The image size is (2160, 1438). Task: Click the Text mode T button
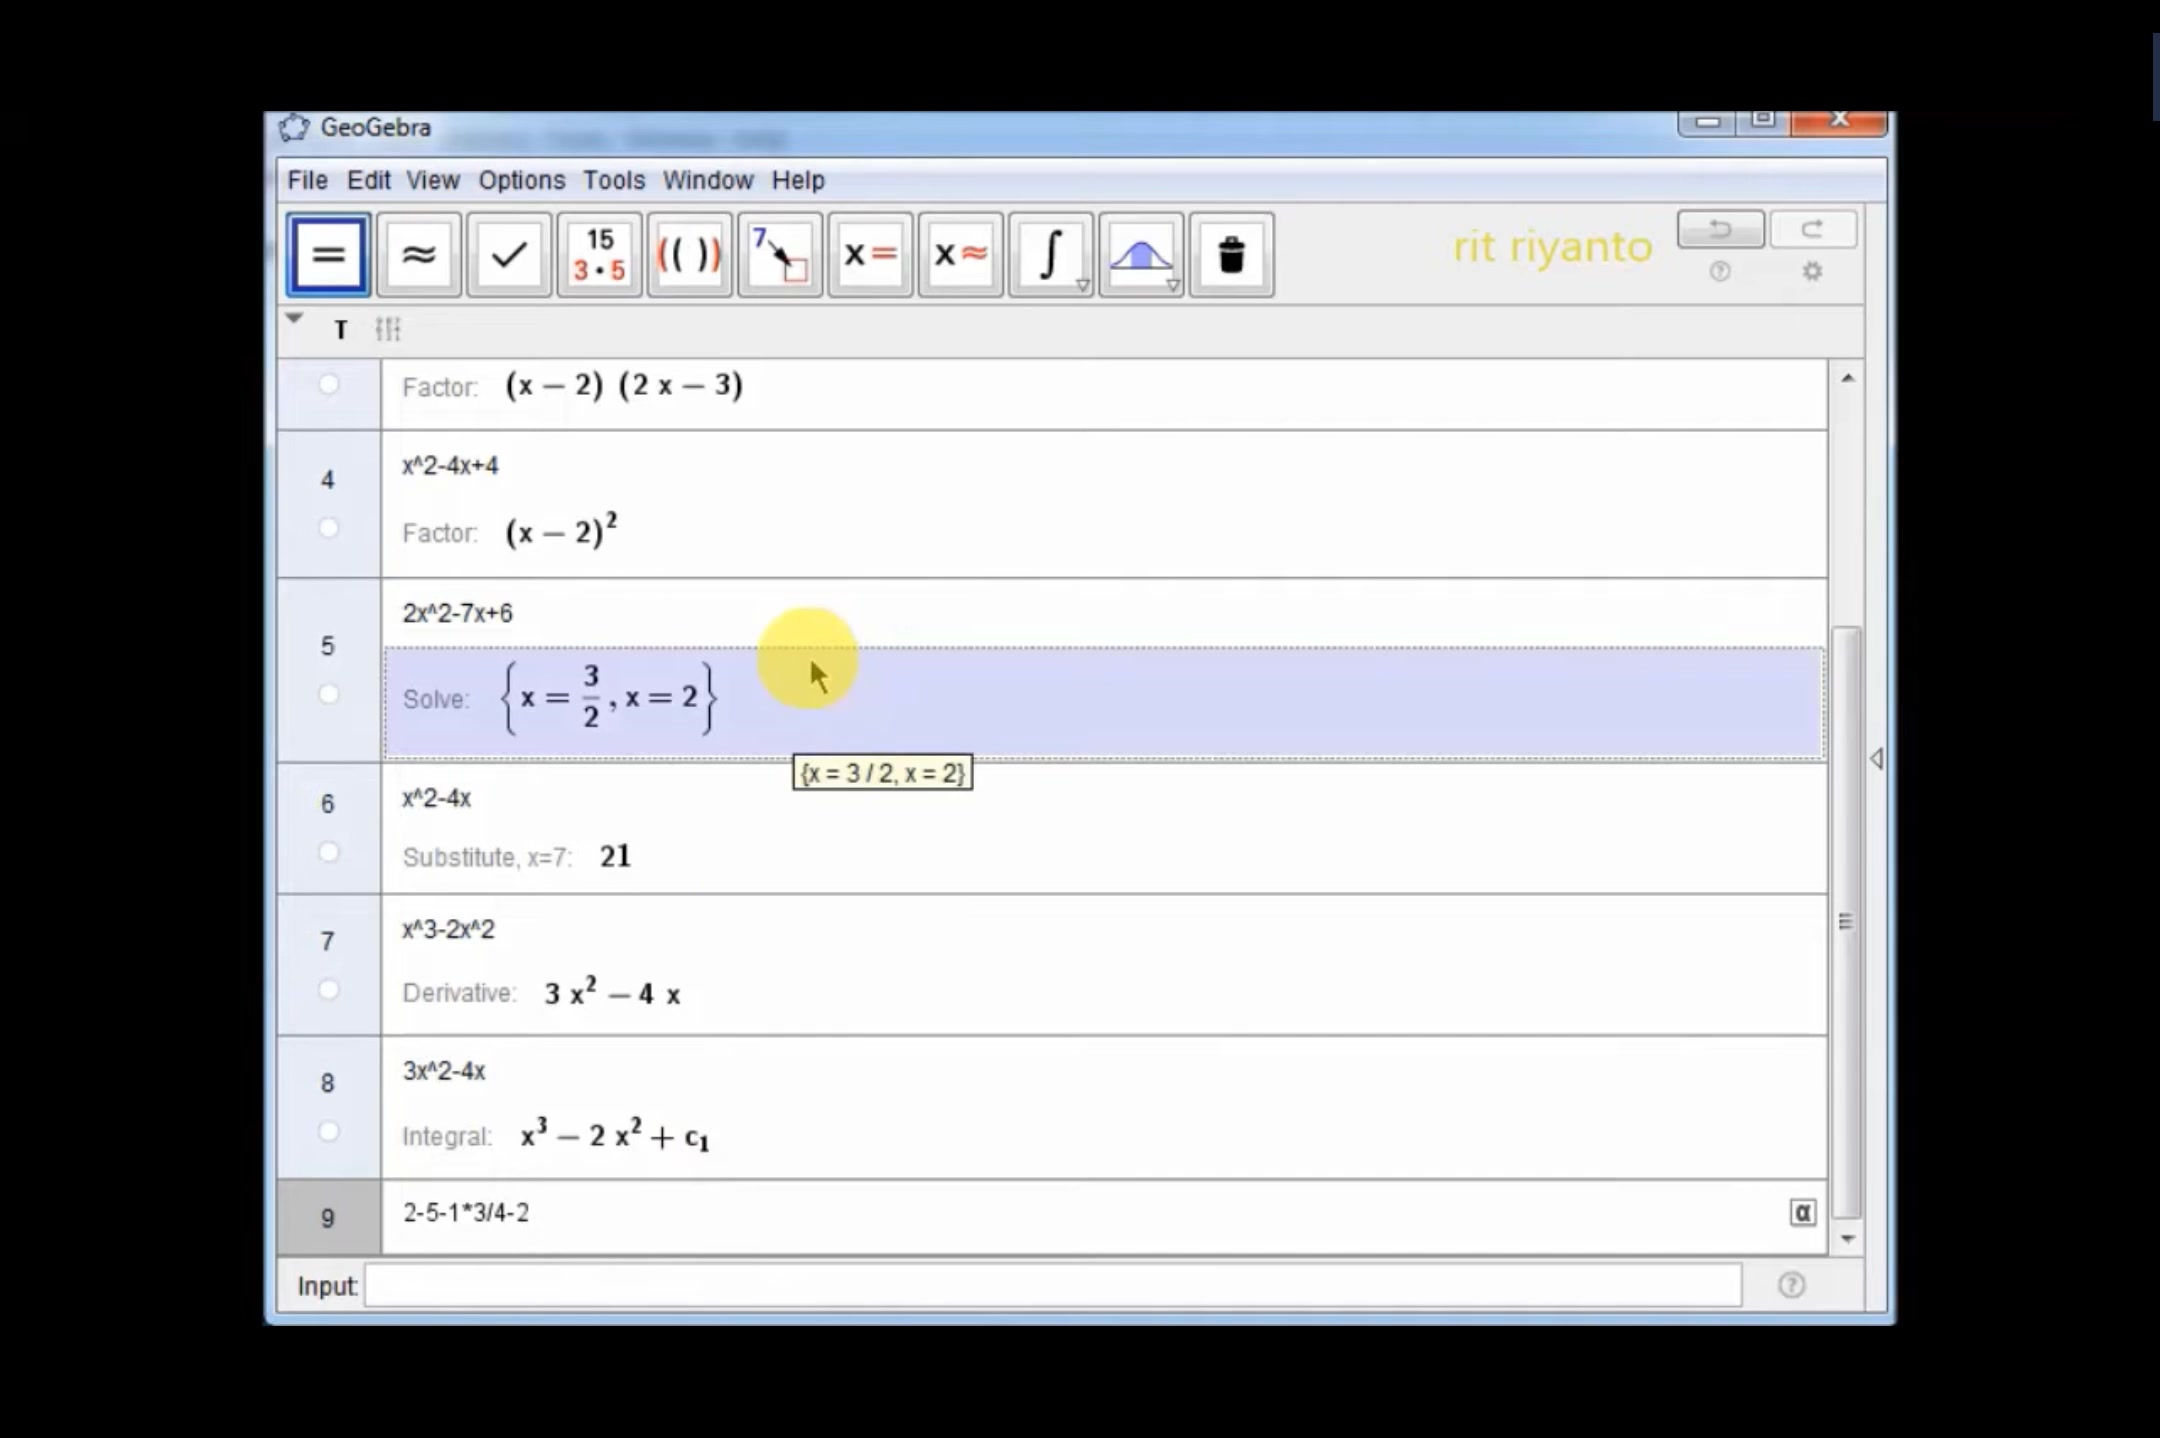click(341, 330)
